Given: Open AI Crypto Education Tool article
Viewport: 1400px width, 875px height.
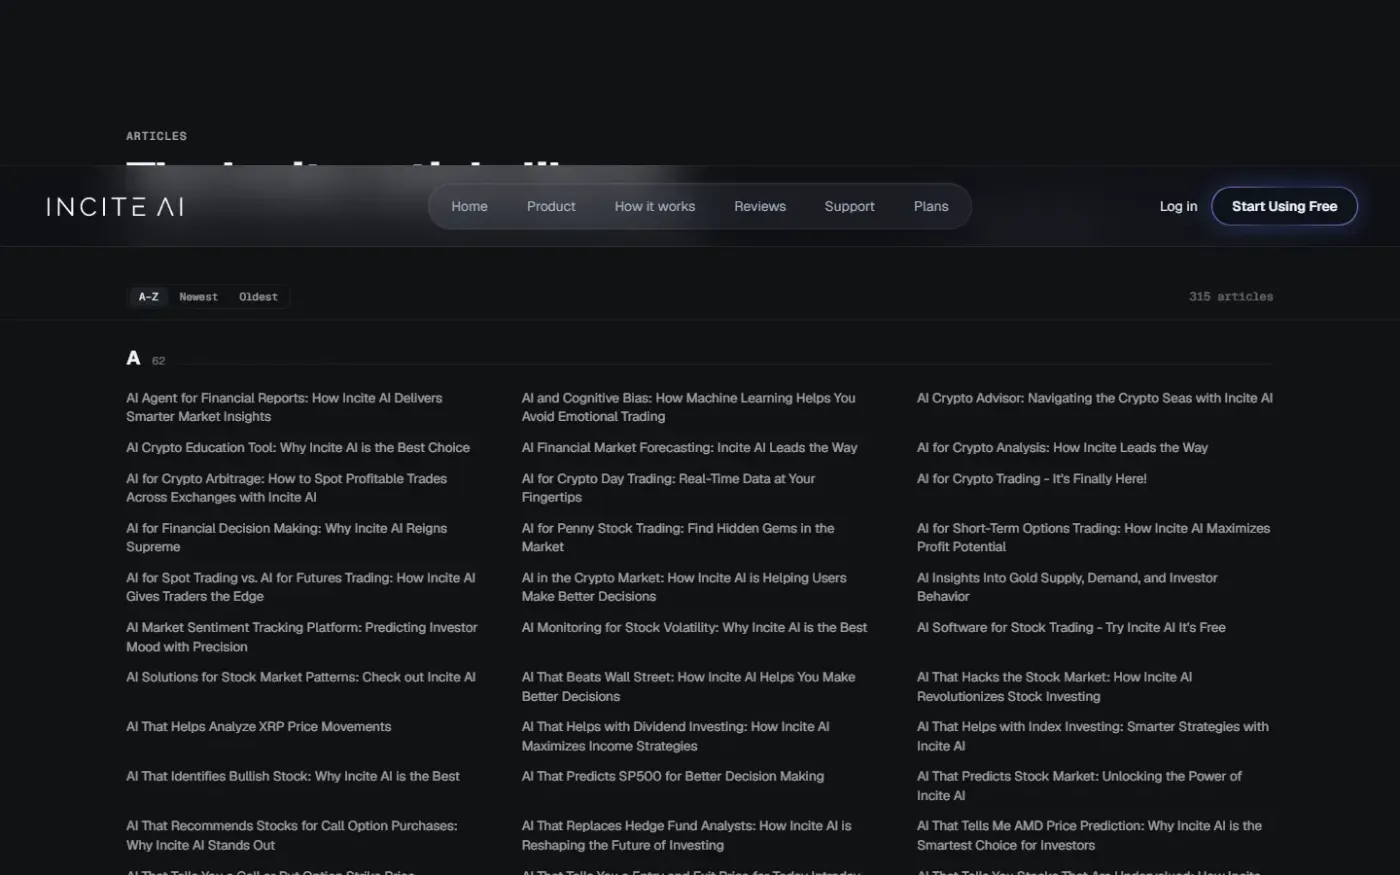Looking at the screenshot, I should tap(298, 447).
